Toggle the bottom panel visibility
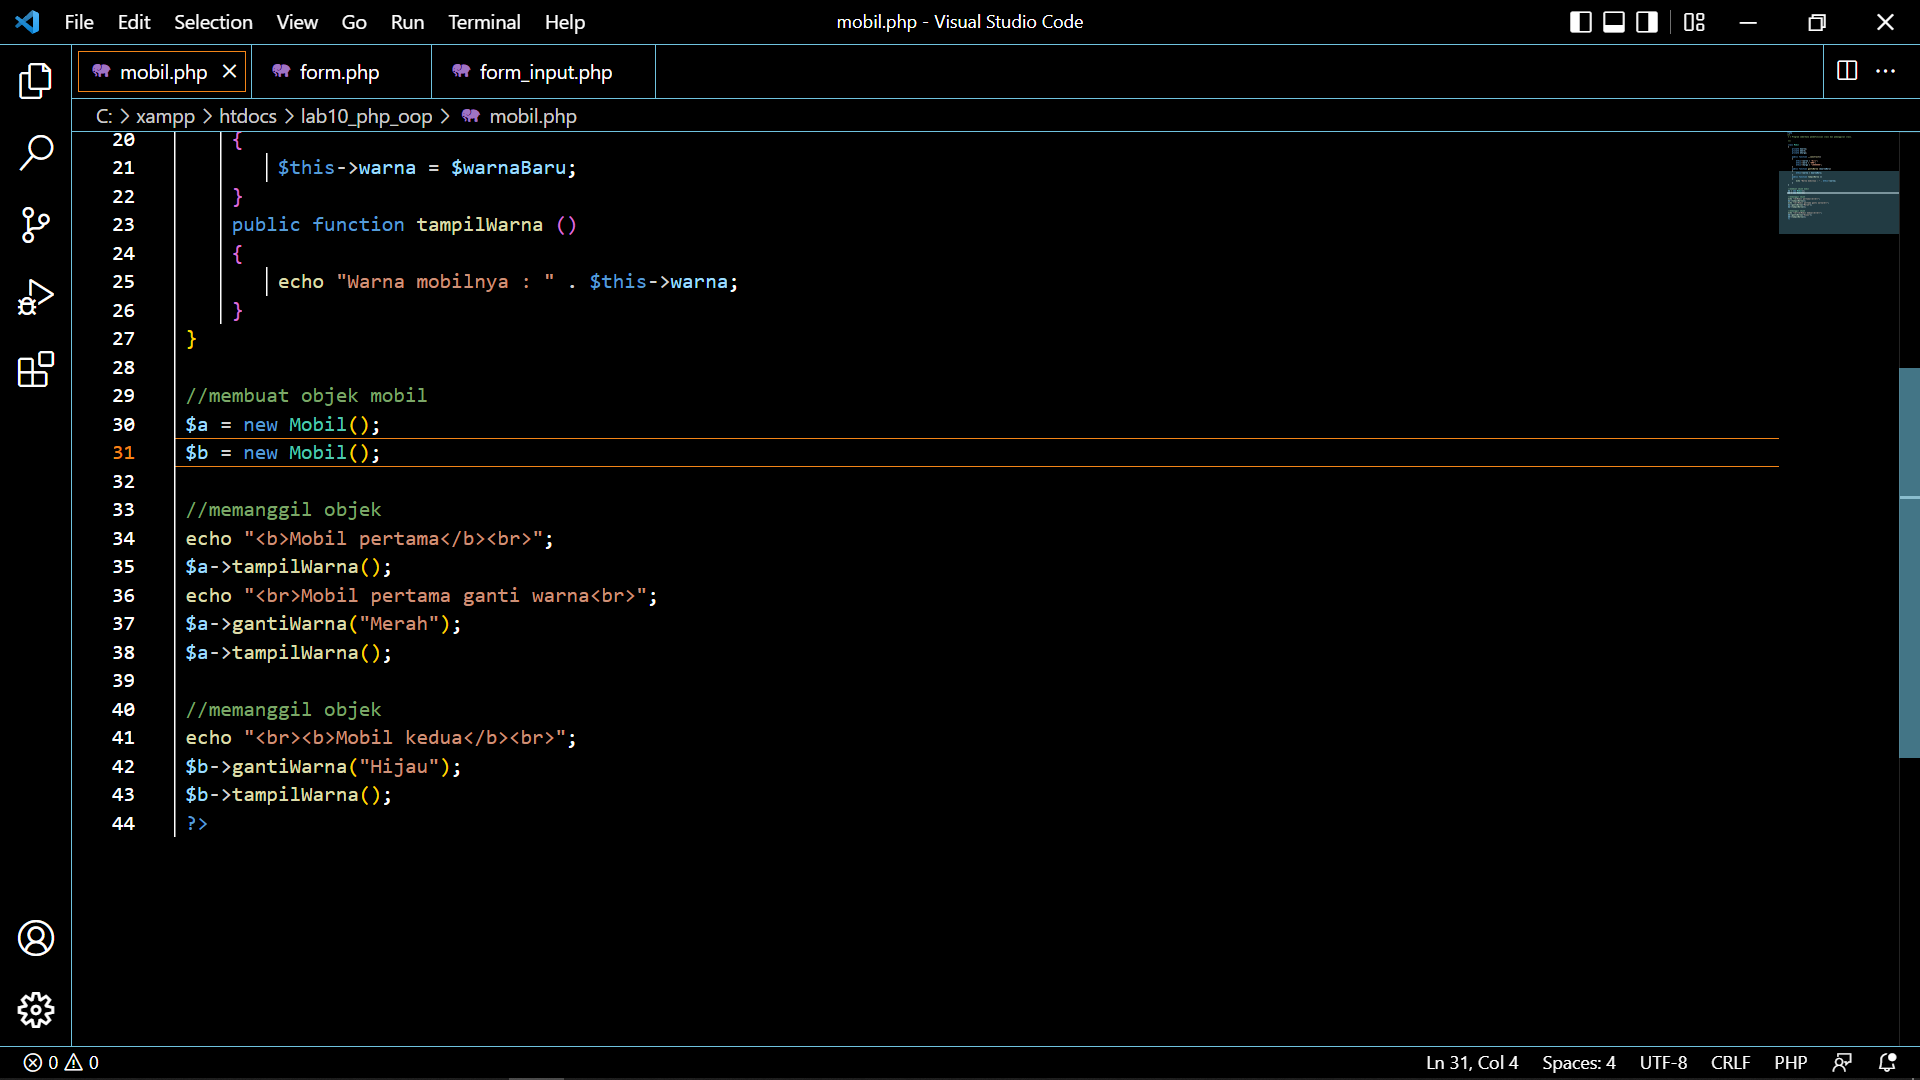 (x=1613, y=21)
